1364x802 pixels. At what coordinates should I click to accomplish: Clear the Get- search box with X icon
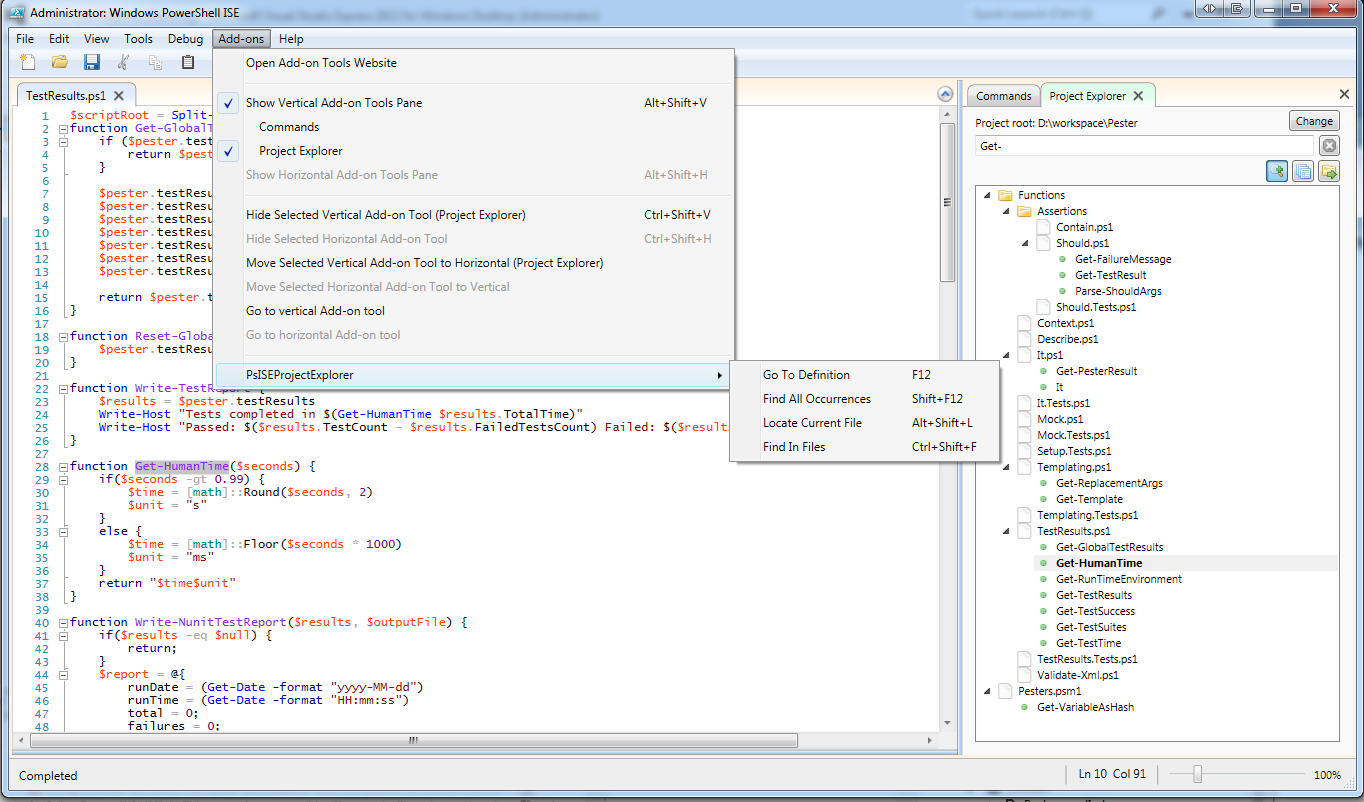pos(1329,146)
